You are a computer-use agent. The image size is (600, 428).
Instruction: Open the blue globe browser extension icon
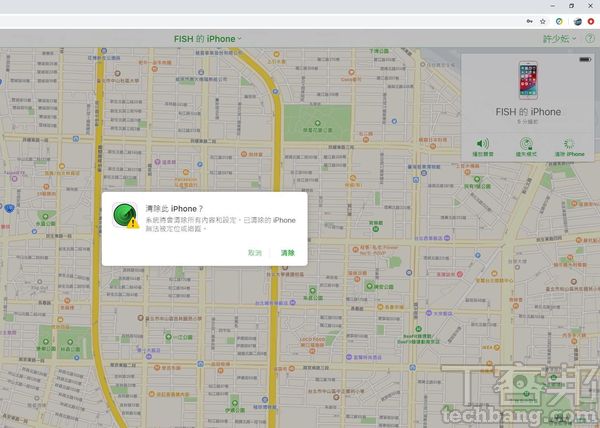click(577, 21)
